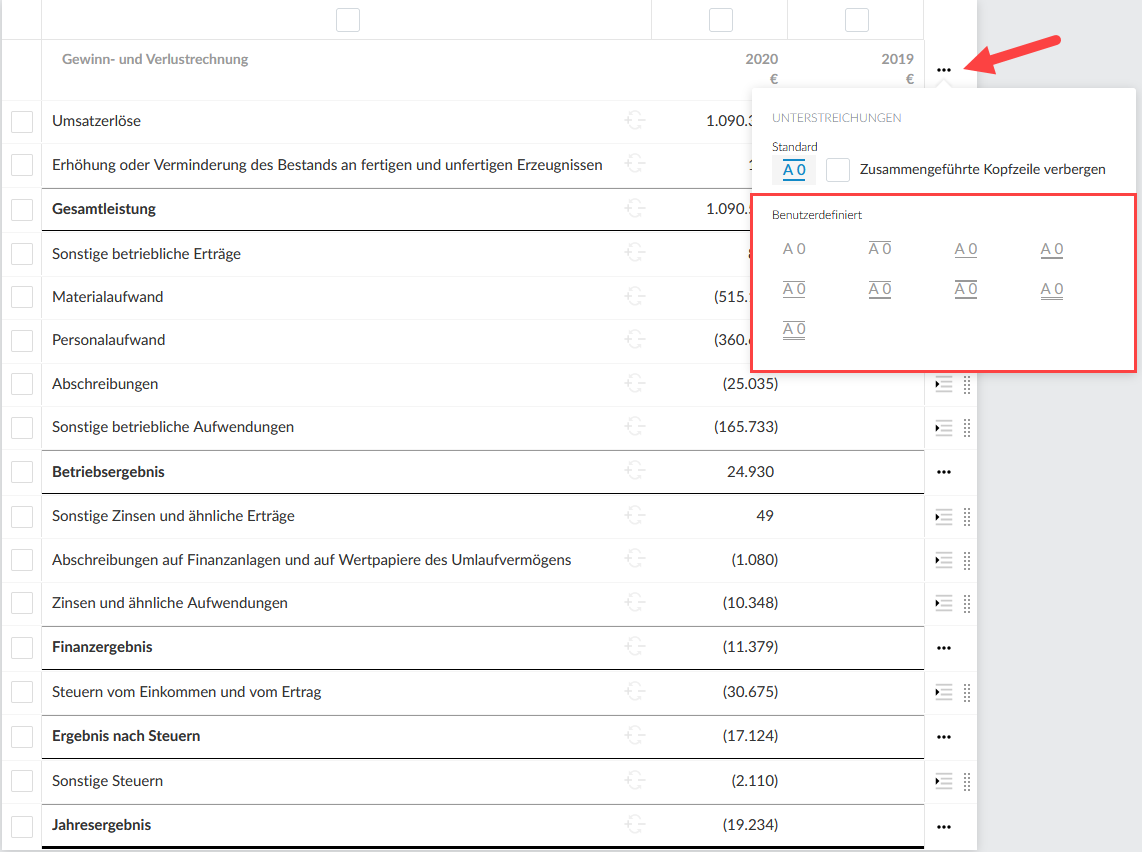
Task: Apply custom thick single underline style
Action: tap(1052, 249)
